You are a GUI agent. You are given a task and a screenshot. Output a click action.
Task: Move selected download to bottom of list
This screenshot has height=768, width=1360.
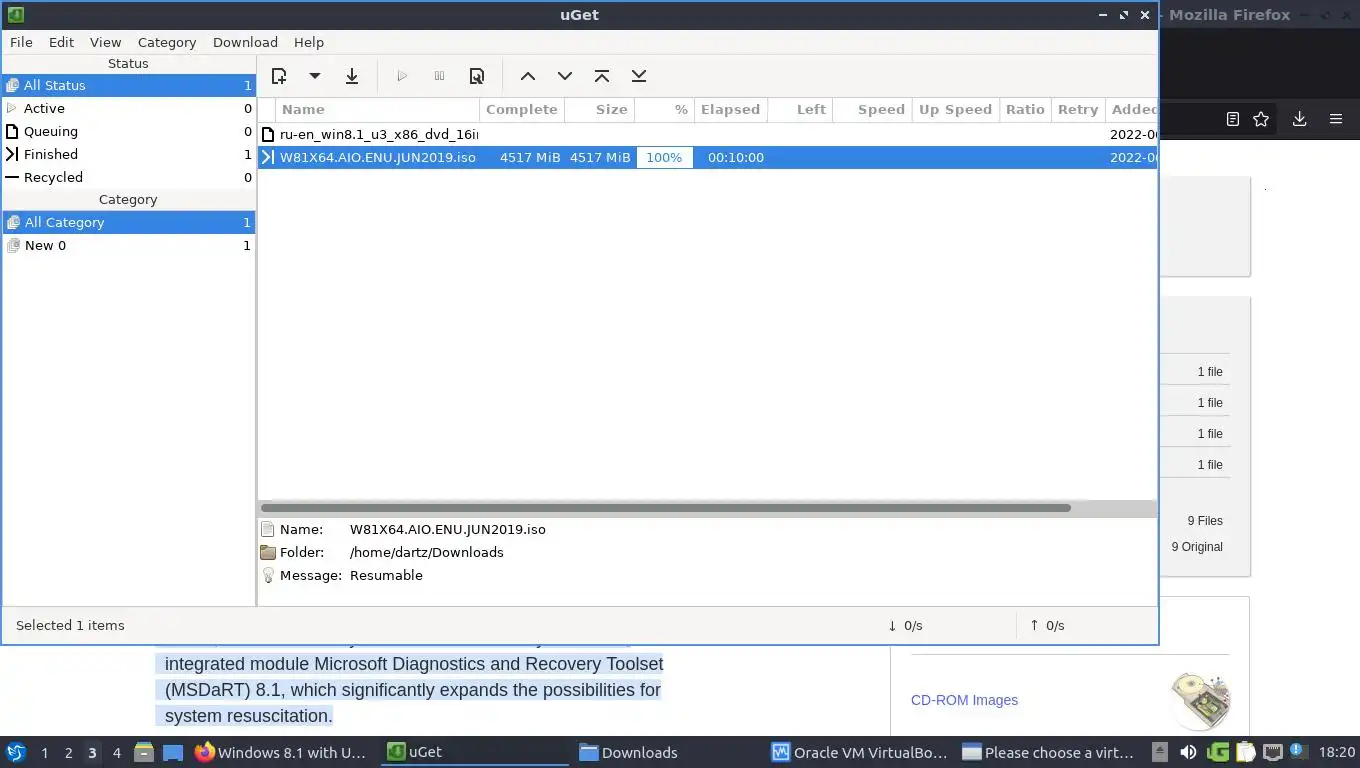639,76
